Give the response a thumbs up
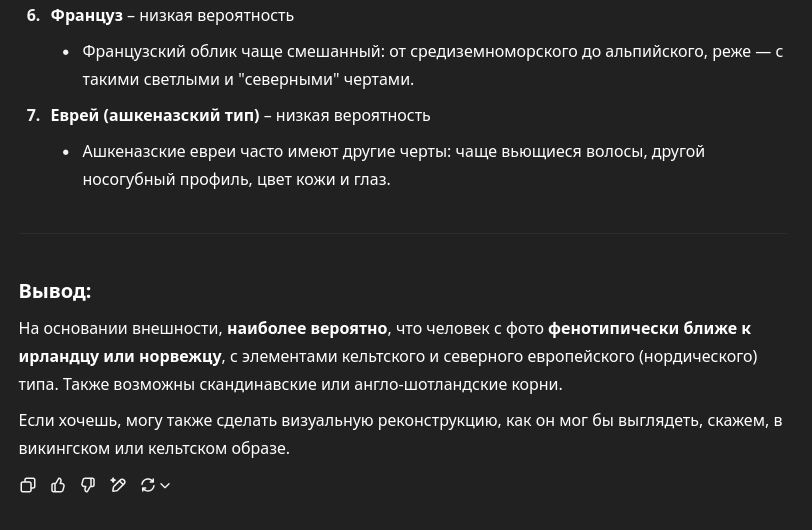This screenshot has width=812, height=530. 58,485
